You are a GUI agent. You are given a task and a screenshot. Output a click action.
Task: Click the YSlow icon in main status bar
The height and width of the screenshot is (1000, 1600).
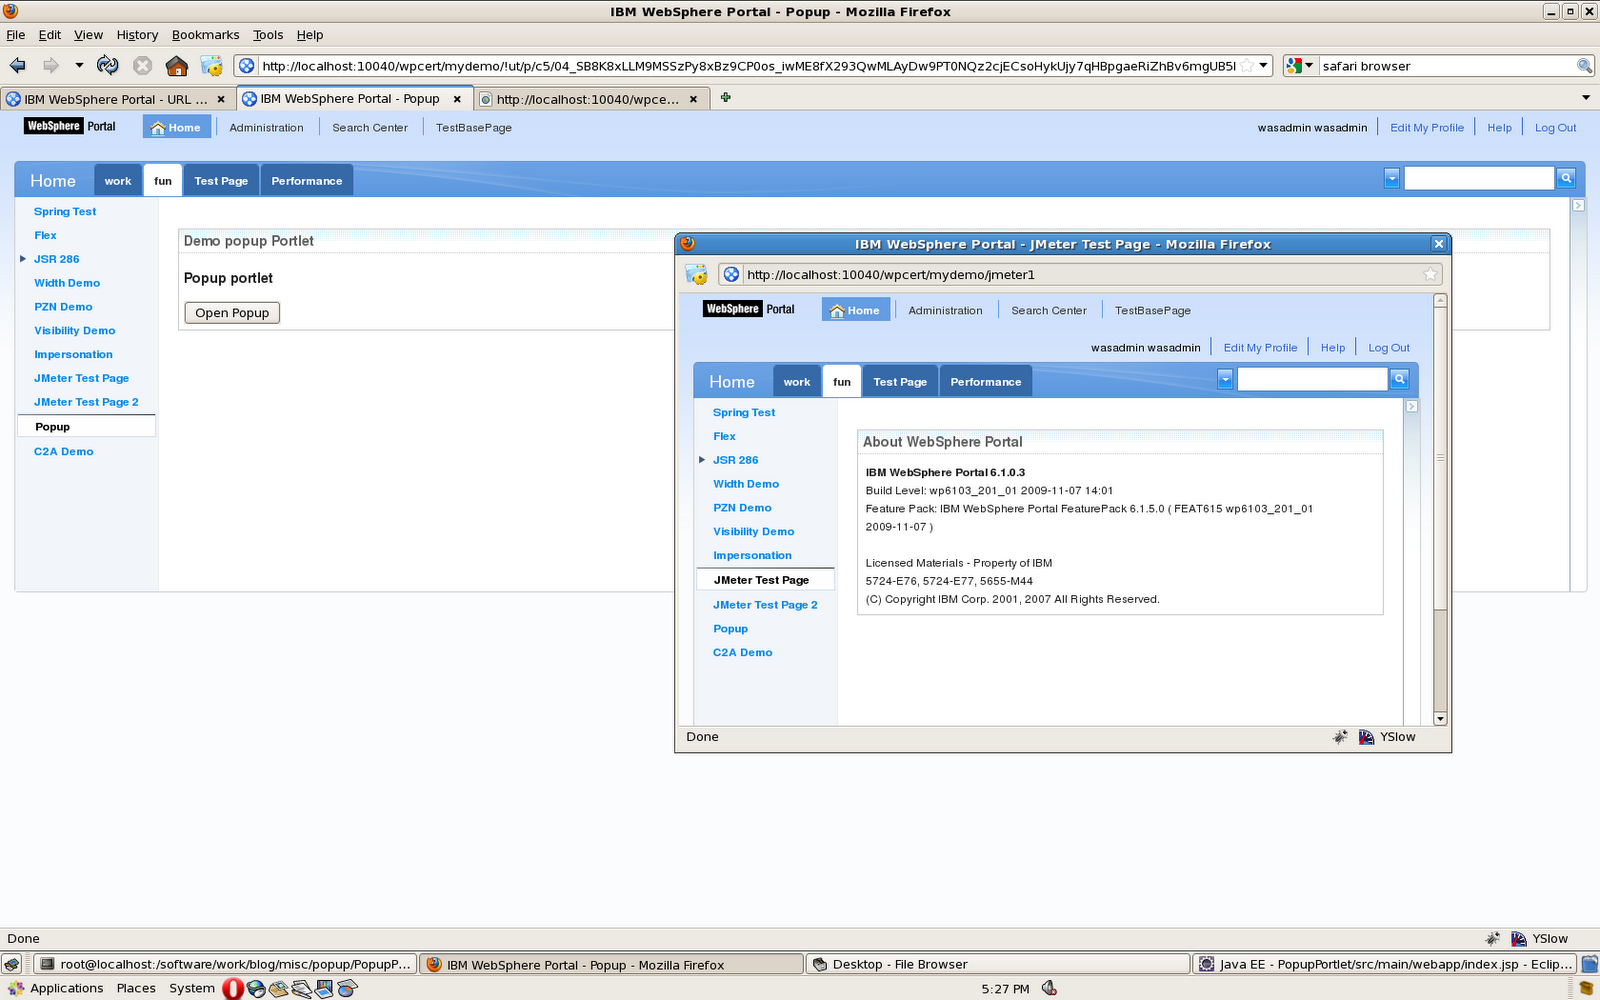(x=1519, y=939)
